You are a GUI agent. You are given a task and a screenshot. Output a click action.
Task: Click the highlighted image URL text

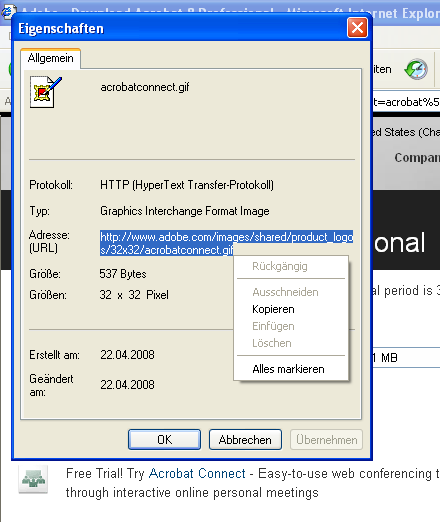pyautogui.click(x=226, y=243)
